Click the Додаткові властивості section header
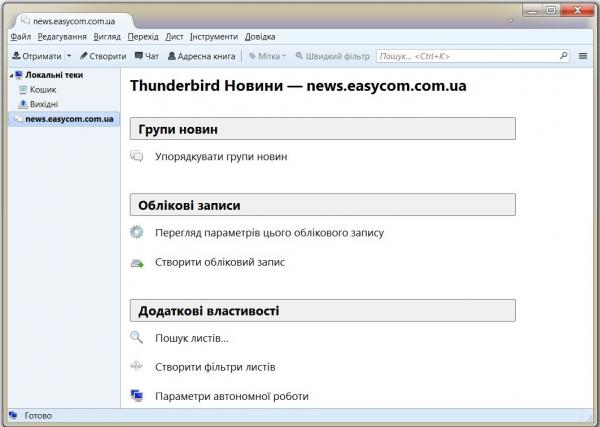The width and height of the screenshot is (600, 427). pos(323,311)
